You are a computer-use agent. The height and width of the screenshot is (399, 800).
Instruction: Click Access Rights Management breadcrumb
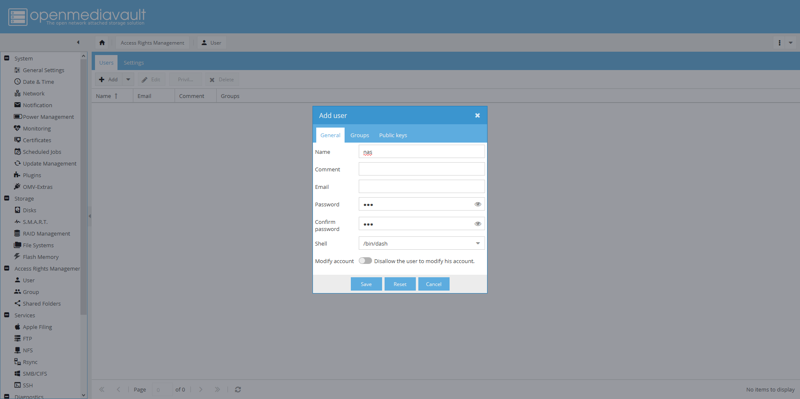[x=153, y=43]
